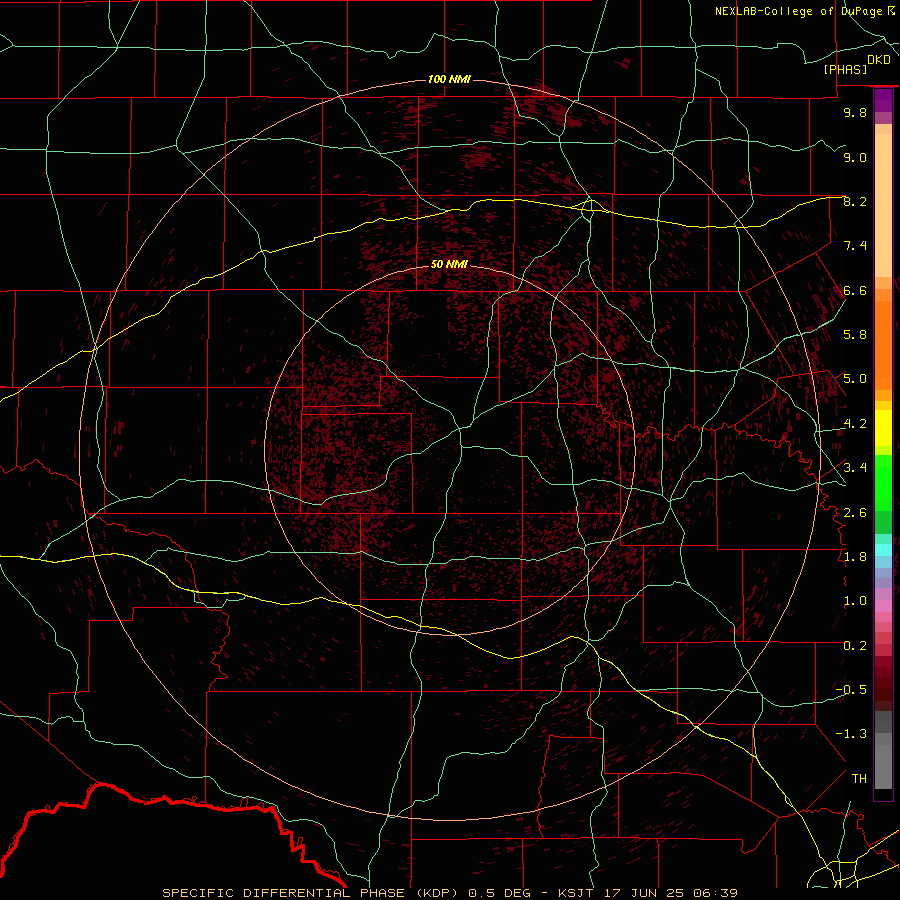Viewport: 900px width, 900px height.
Task: Click the 4.2 value on the color scale
Action: [855, 424]
